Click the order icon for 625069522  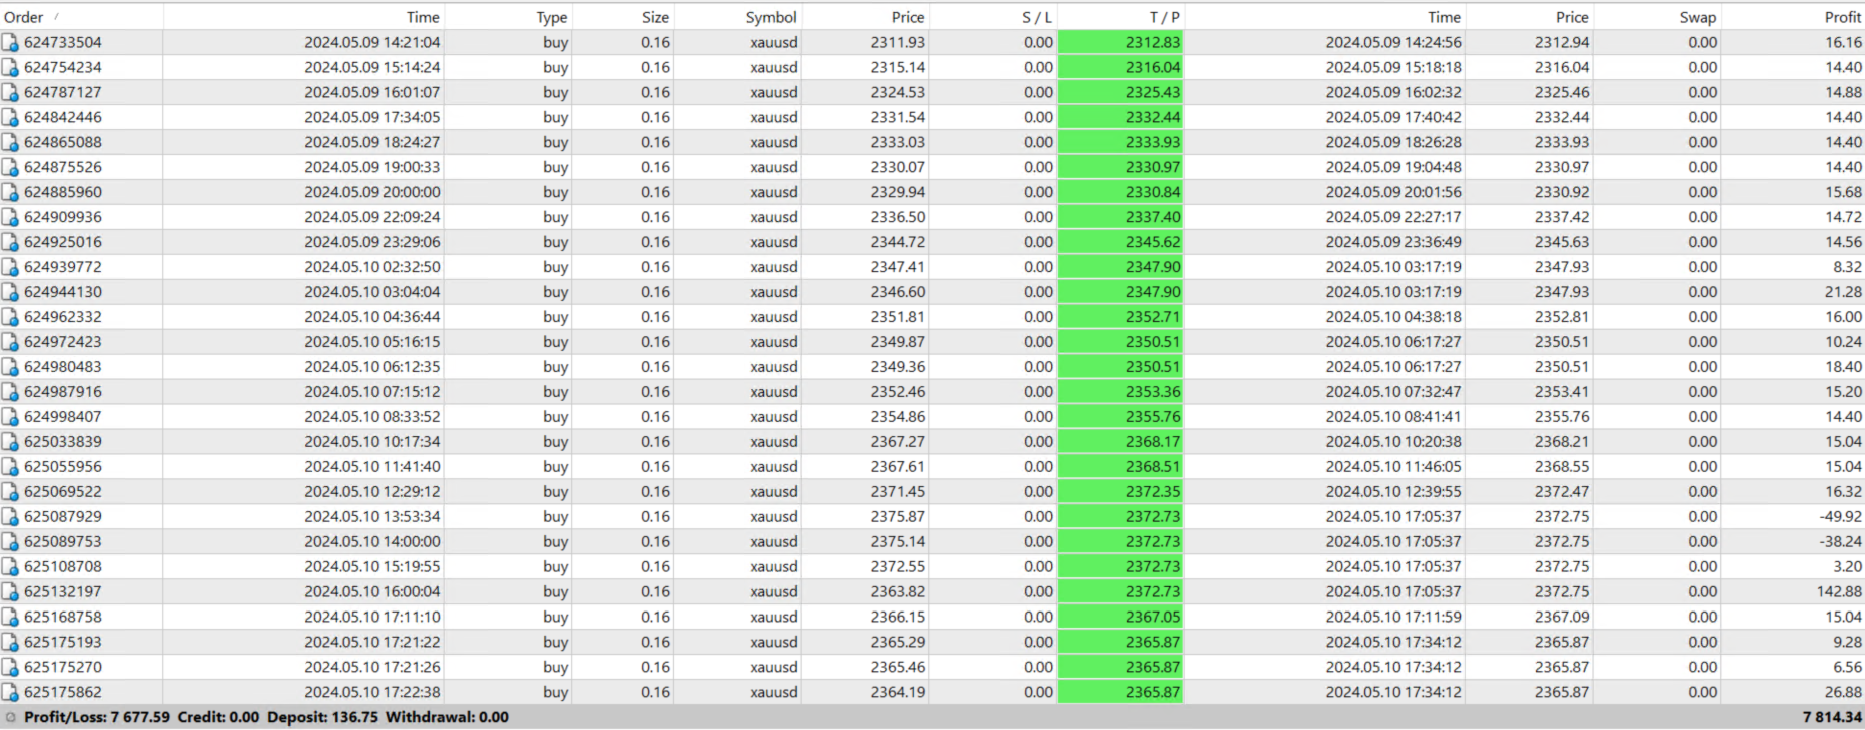[10, 492]
